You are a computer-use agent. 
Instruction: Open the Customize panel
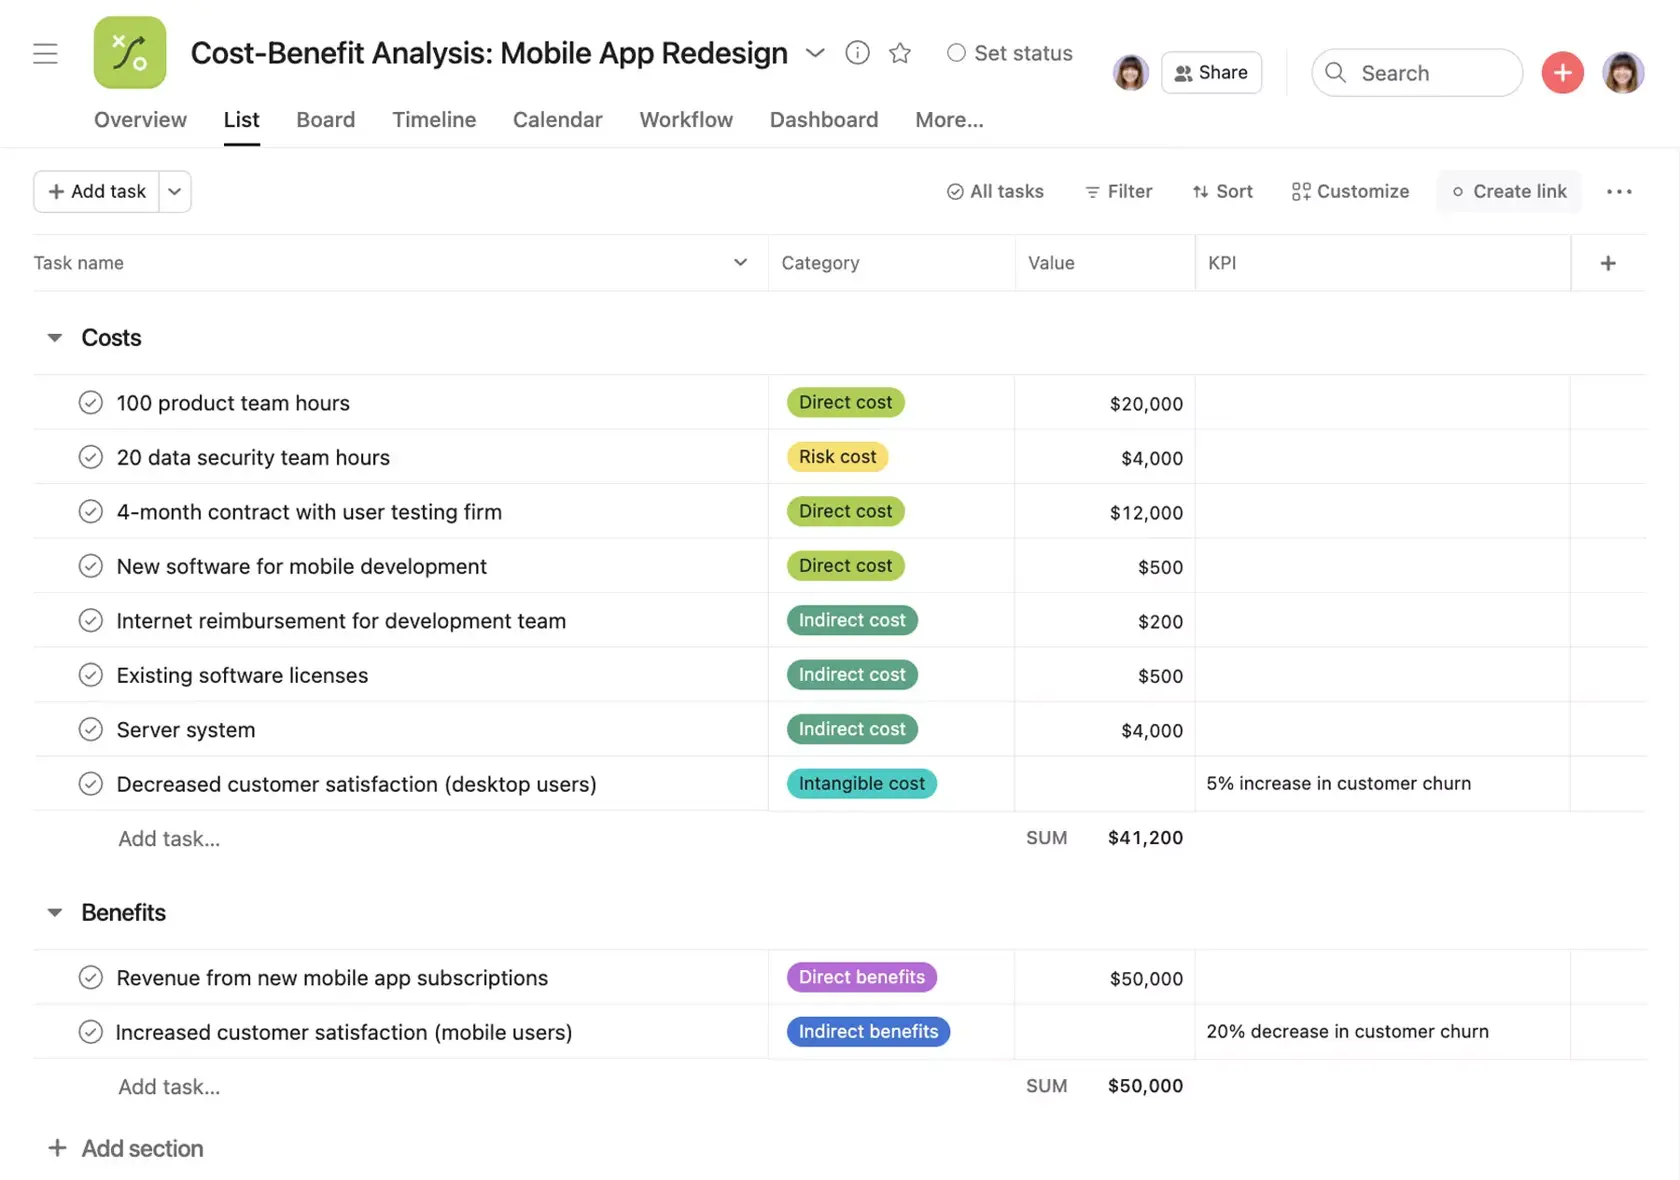1350,191
